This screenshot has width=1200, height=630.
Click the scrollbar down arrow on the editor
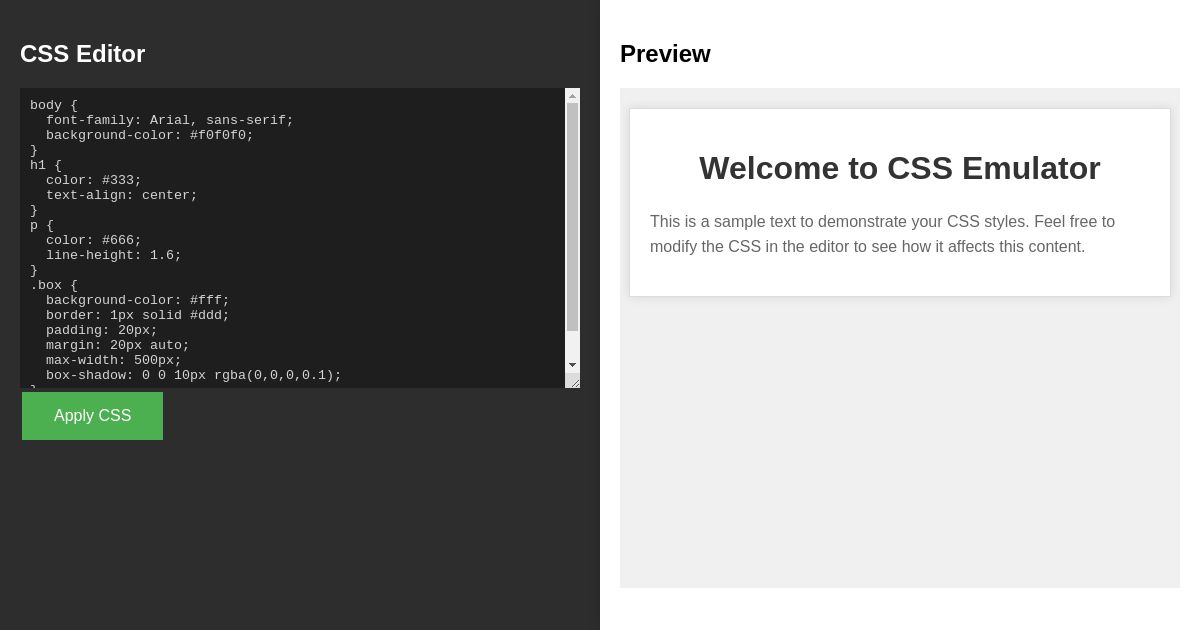tap(572, 365)
